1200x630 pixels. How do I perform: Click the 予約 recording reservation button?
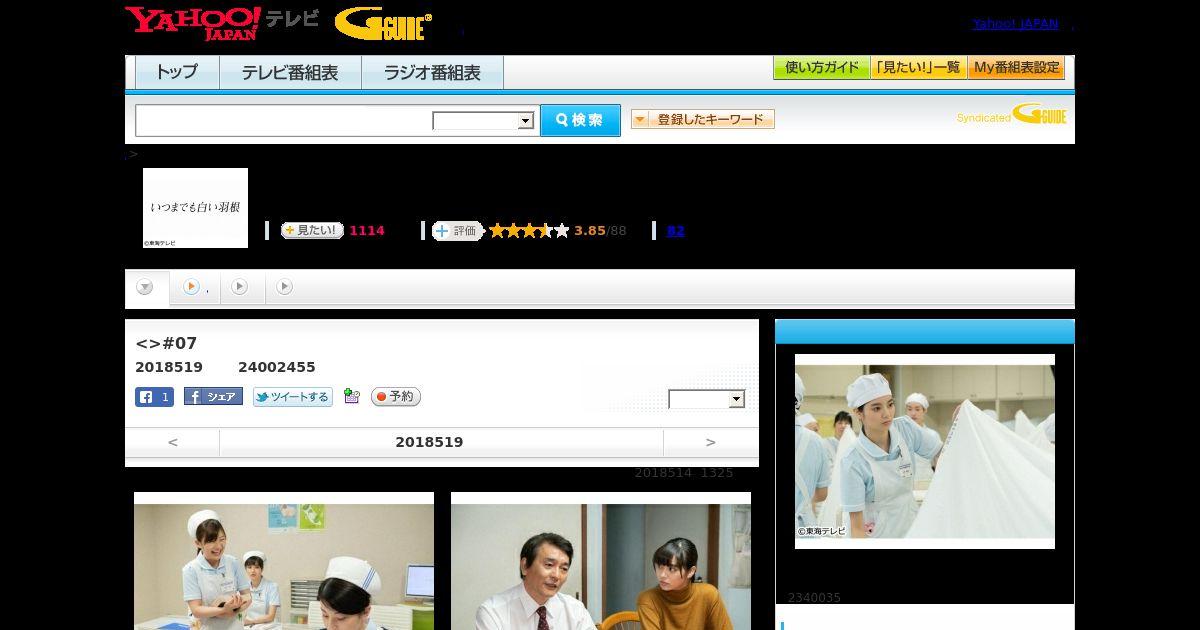tap(396, 397)
